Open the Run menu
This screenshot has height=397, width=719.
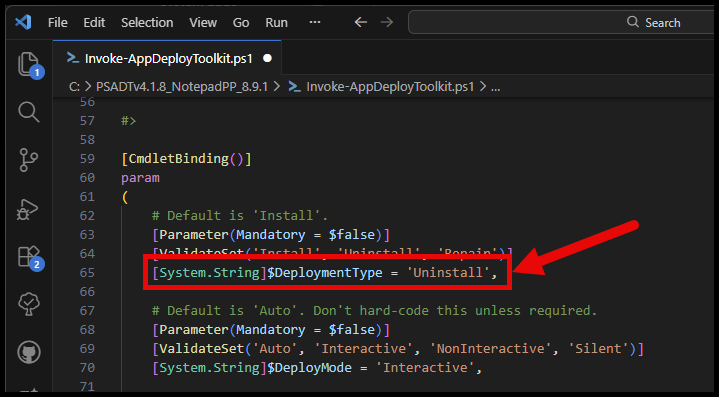point(277,22)
